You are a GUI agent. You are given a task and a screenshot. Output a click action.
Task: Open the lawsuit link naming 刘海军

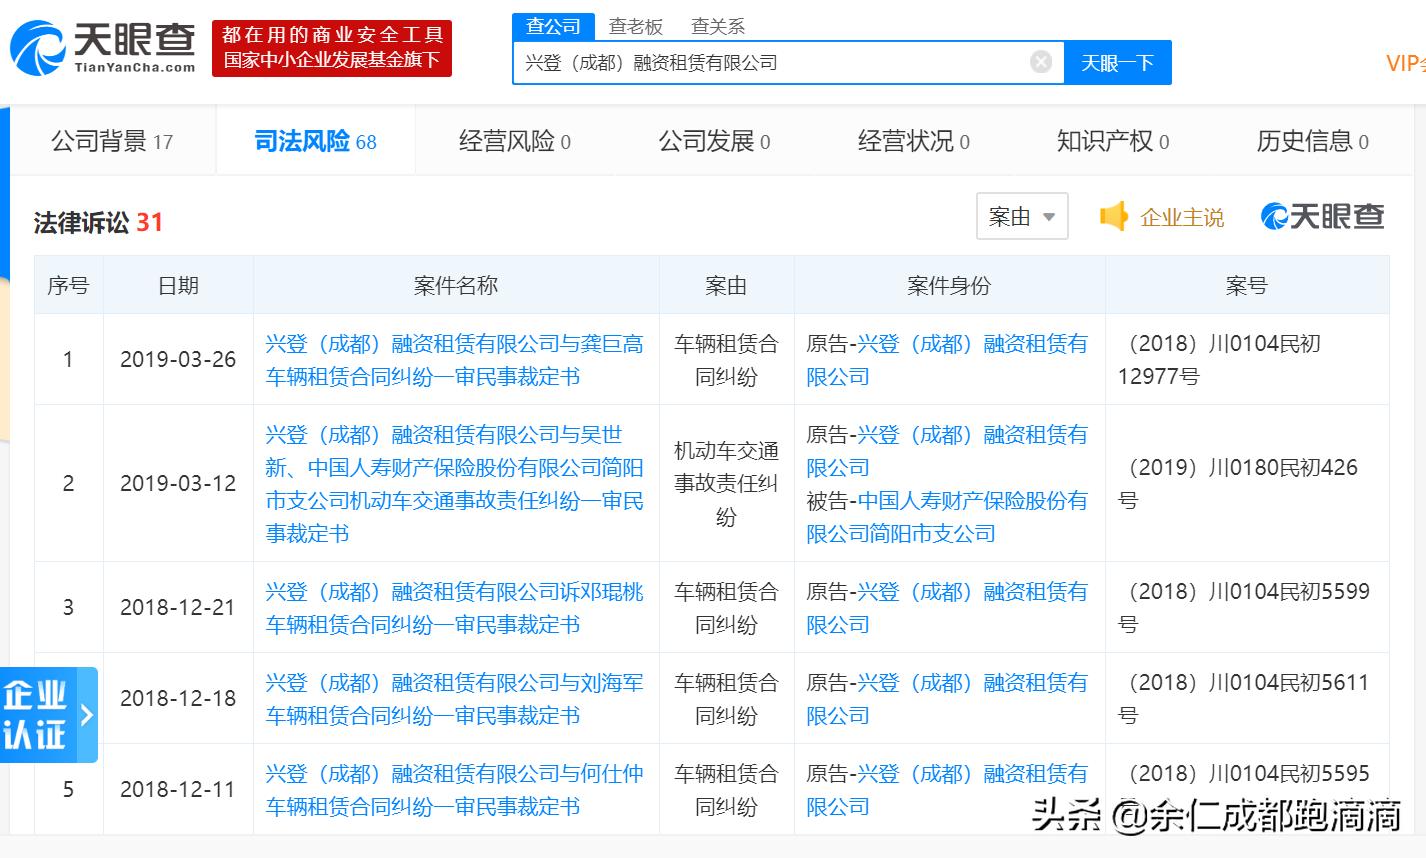(456, 699)
